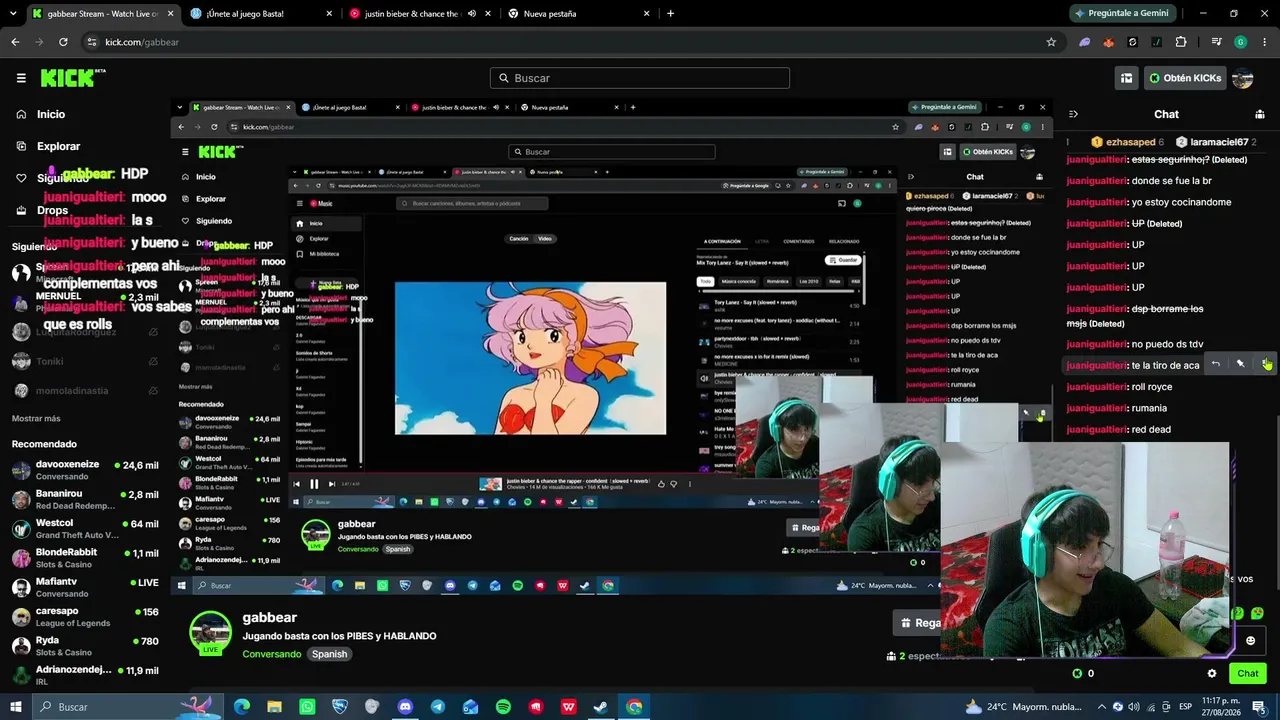Open Bananirou recommended channel
The width and height of the screenshot is (1280, 720).
85,499
